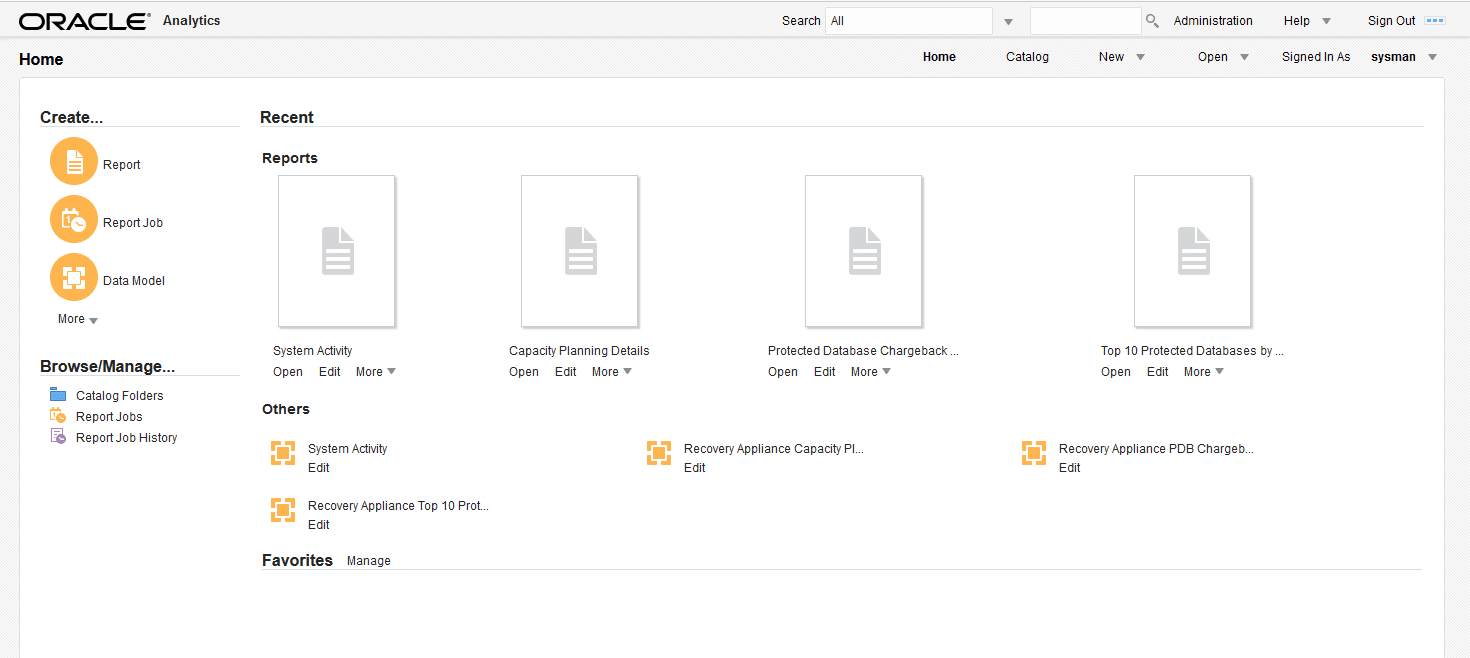
Task: Click the Report label in the Create section
Action: point(122,165)
